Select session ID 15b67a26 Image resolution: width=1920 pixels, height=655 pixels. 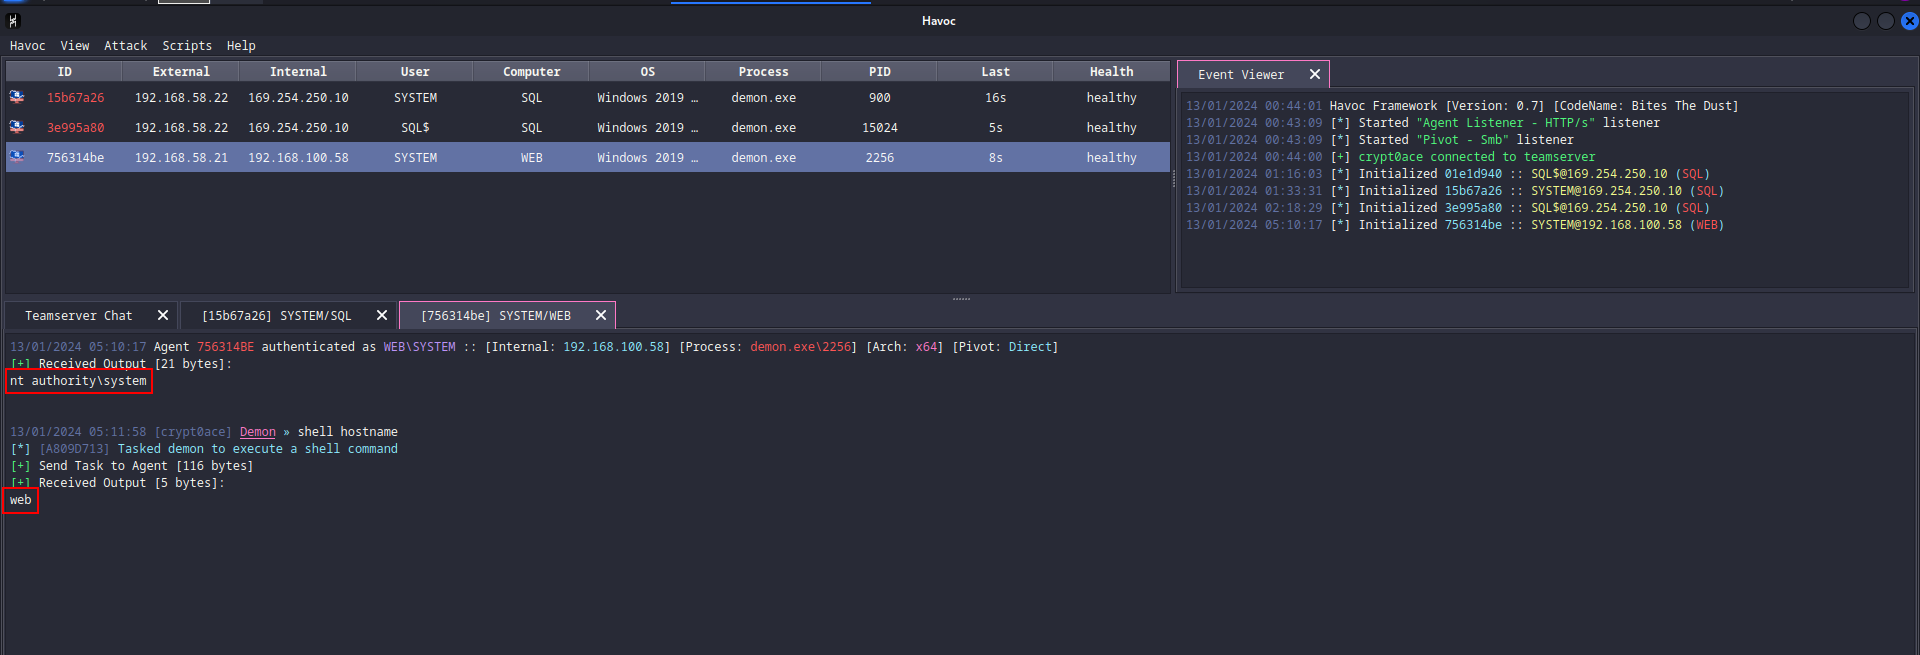click(x=75, y=98)
